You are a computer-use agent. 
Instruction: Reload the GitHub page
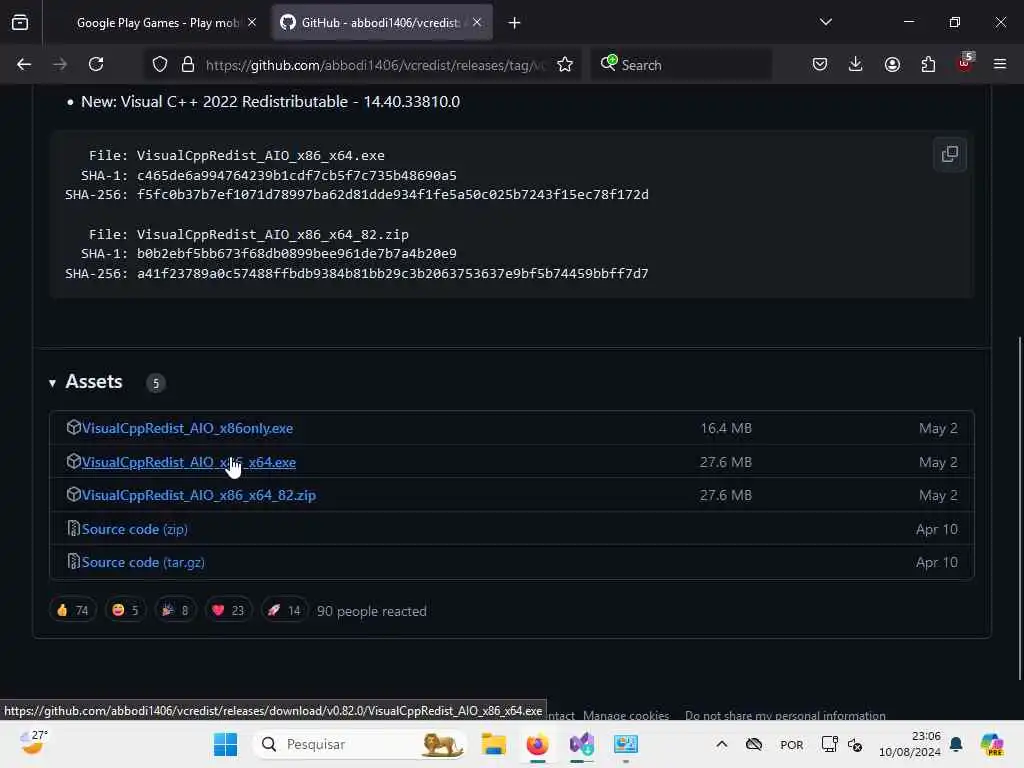(x=96, y=65)
